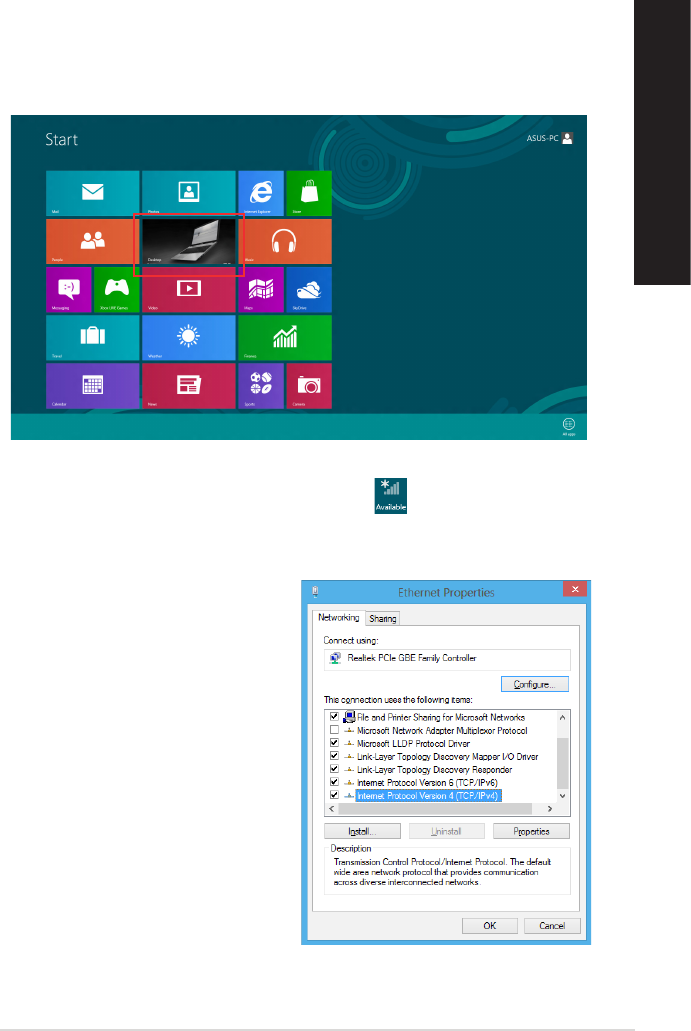This screenshot has height=1031, width=691.
Task: Click the Configure... button
Action: (x=535, y=684)
